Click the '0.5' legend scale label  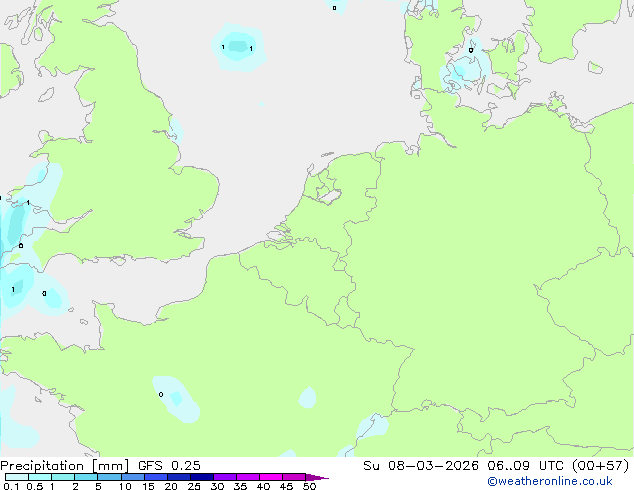[35, 486]
